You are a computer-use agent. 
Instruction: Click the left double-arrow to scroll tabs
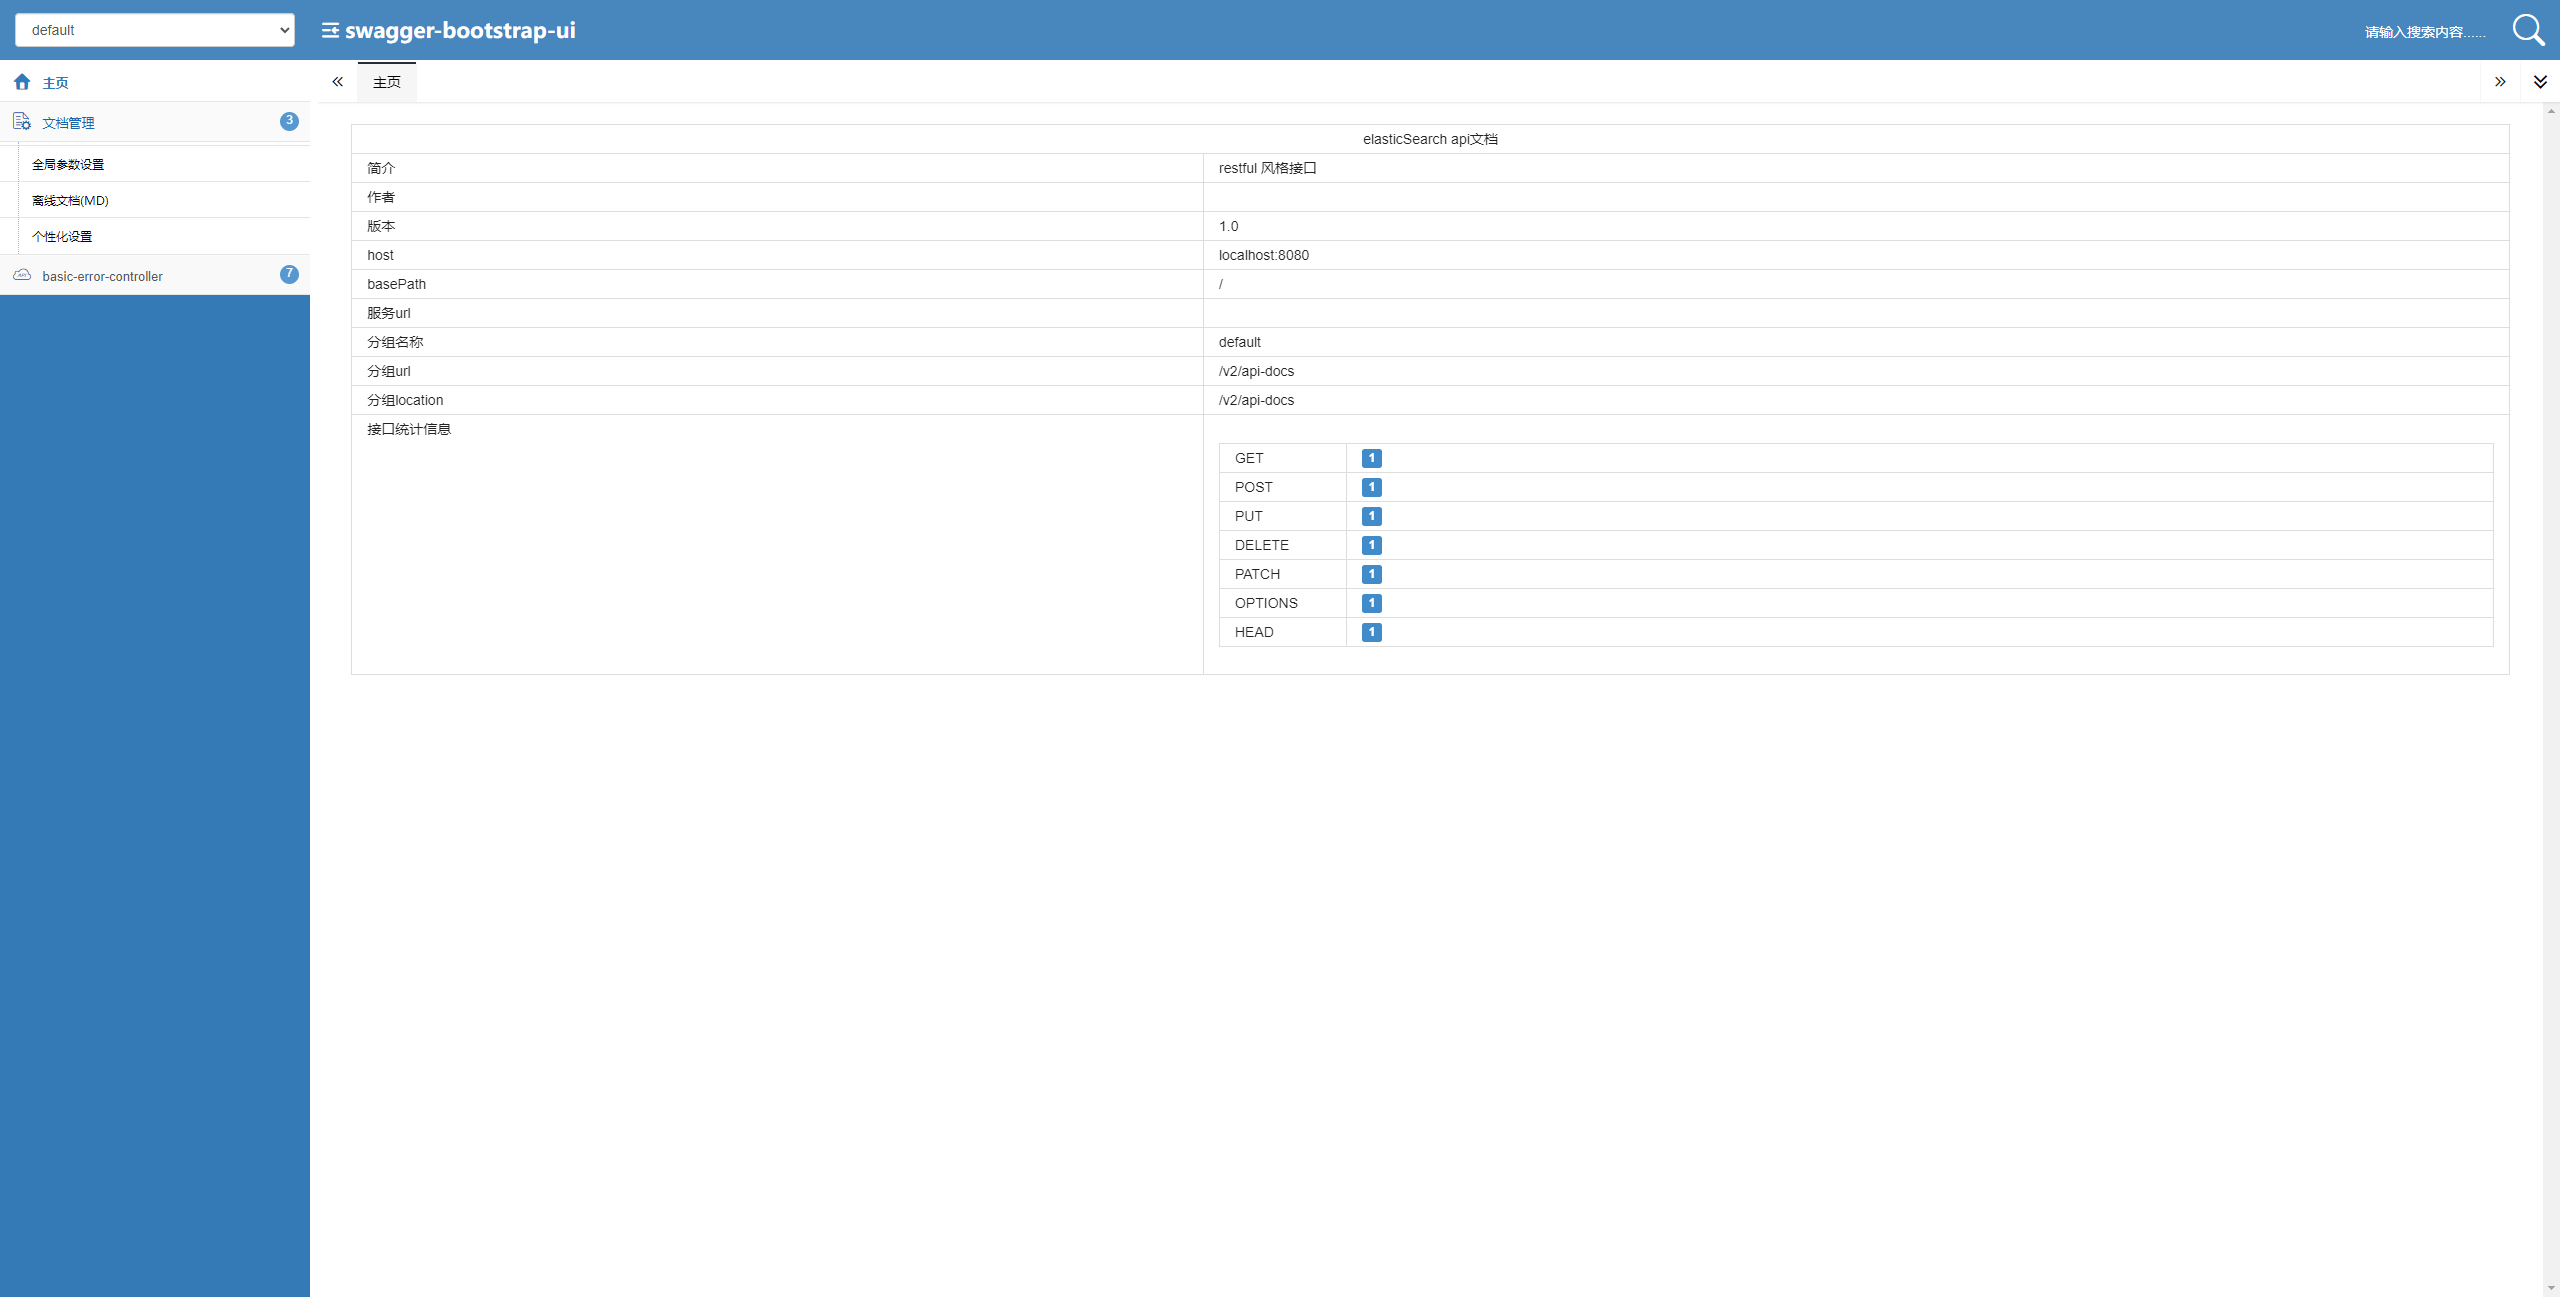(337, 81)
